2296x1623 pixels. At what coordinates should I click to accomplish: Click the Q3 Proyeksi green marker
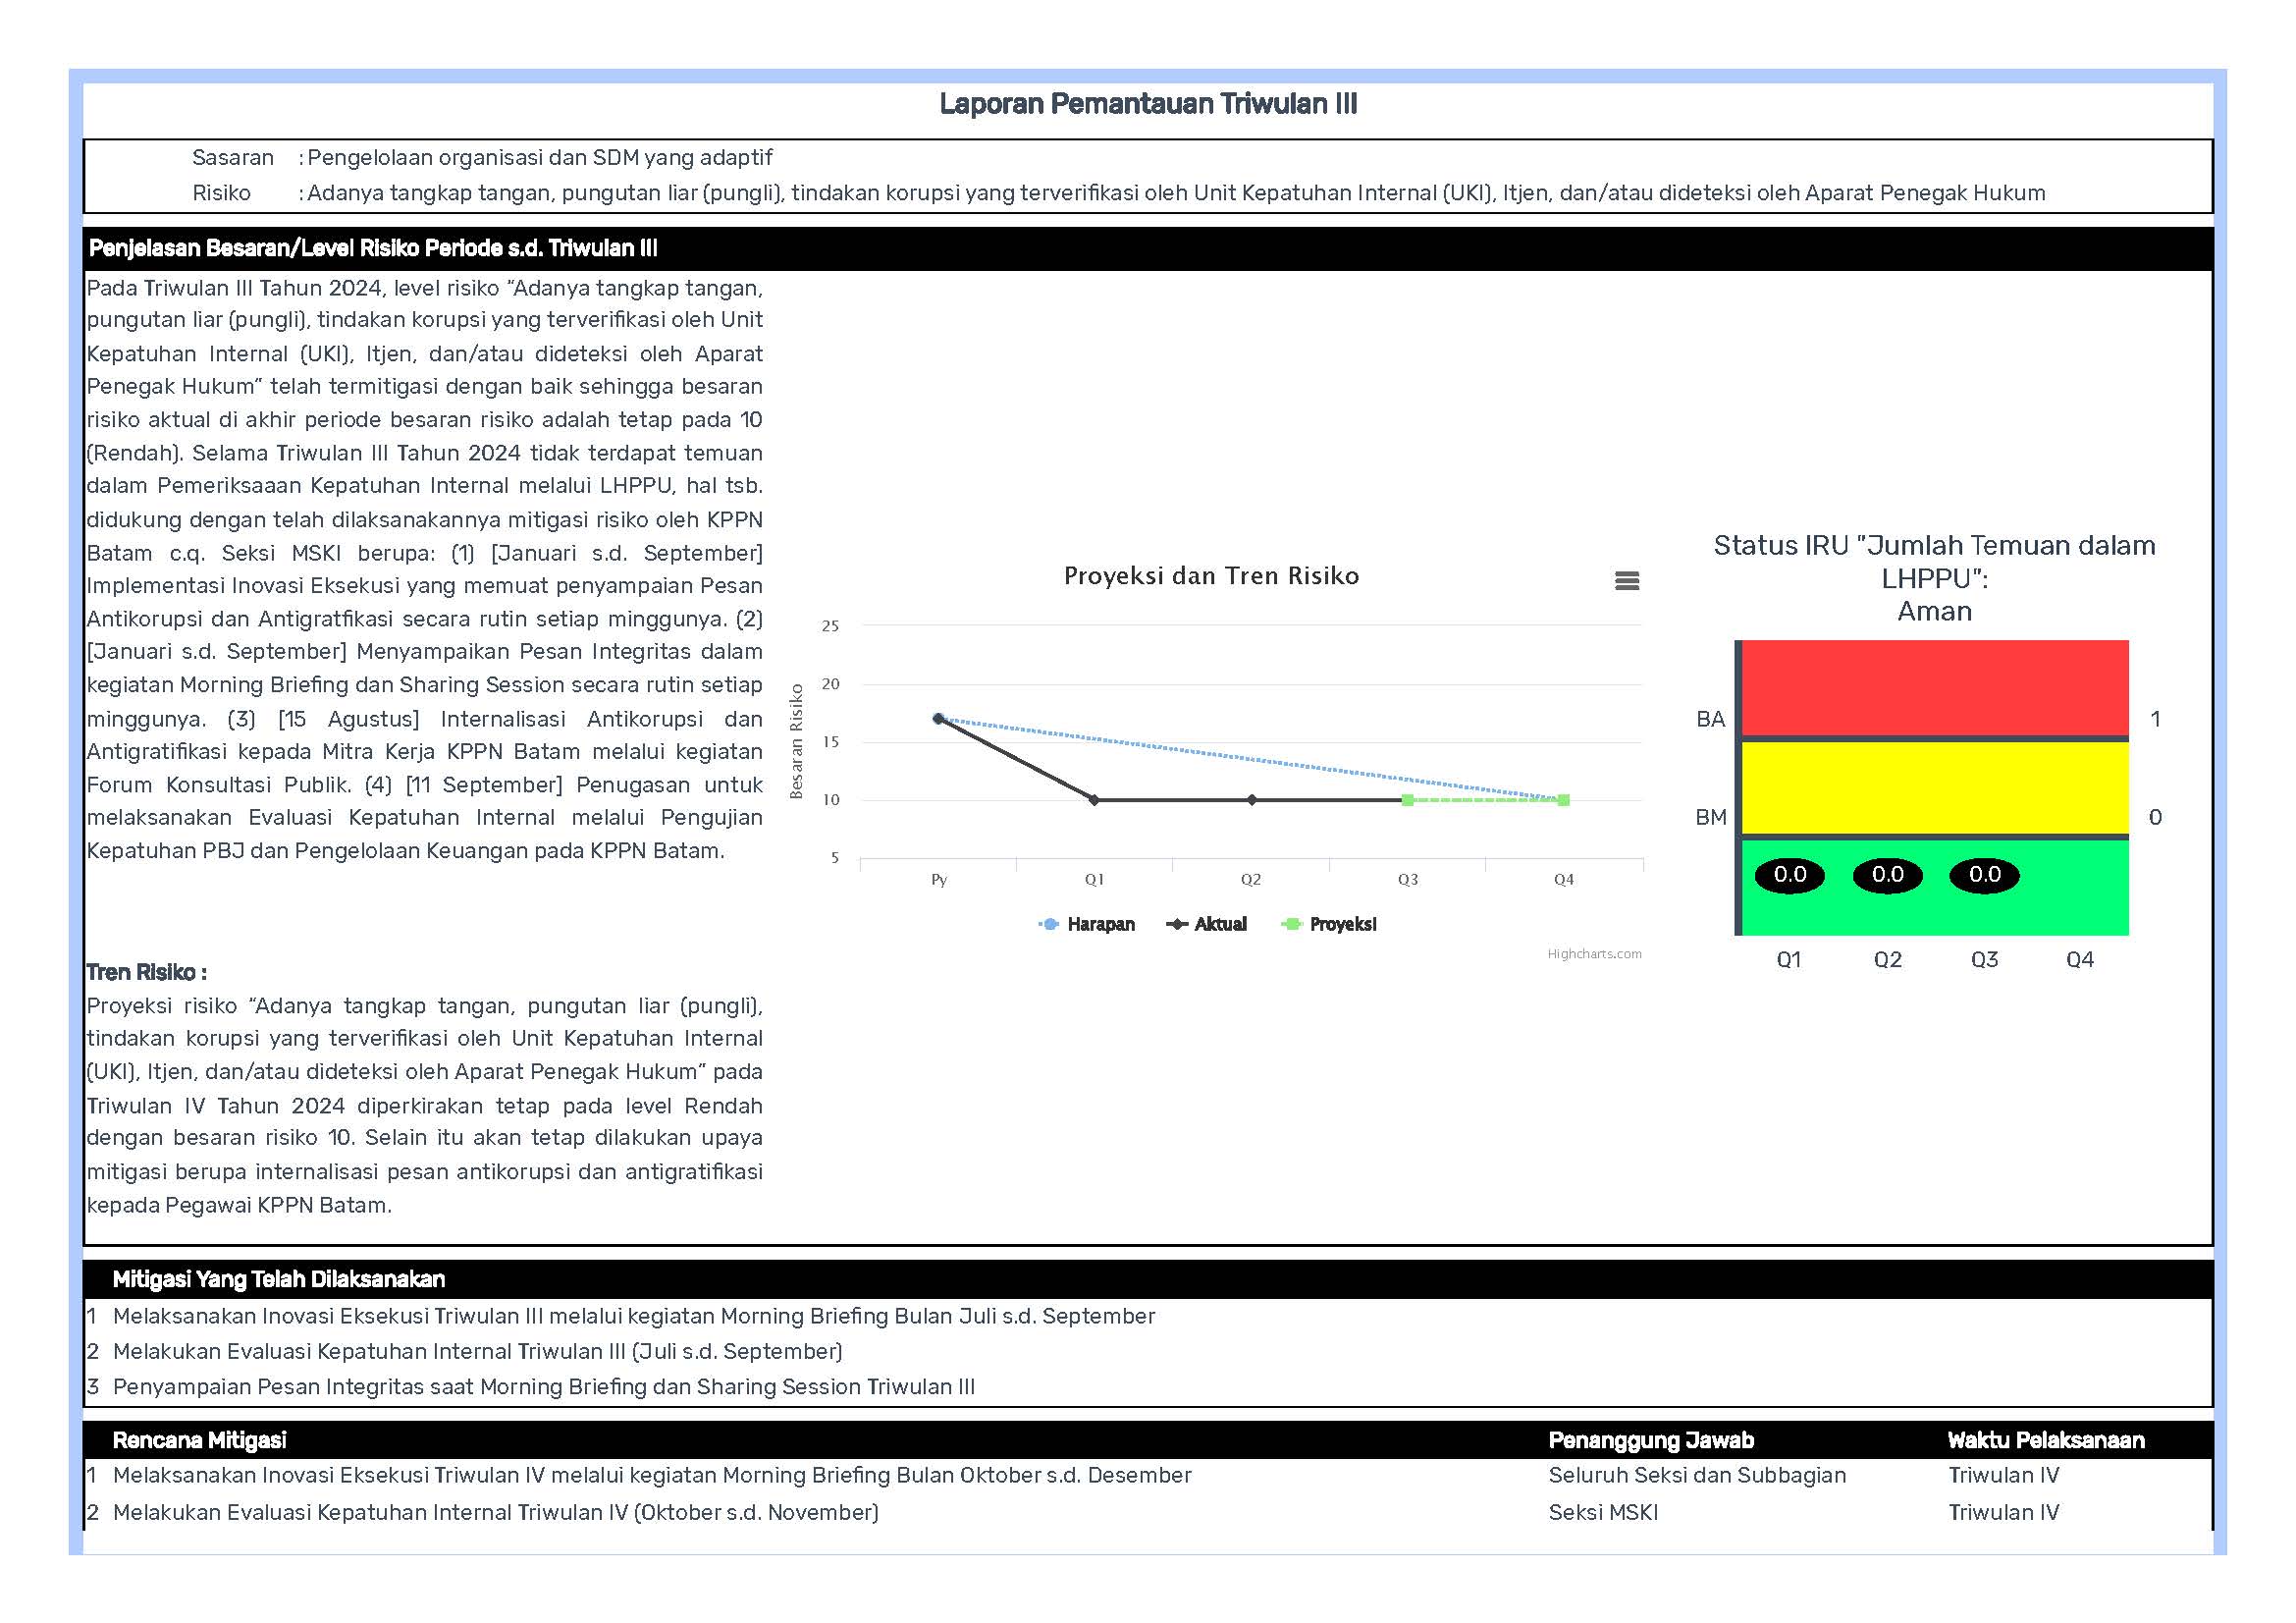[1408, 800]
